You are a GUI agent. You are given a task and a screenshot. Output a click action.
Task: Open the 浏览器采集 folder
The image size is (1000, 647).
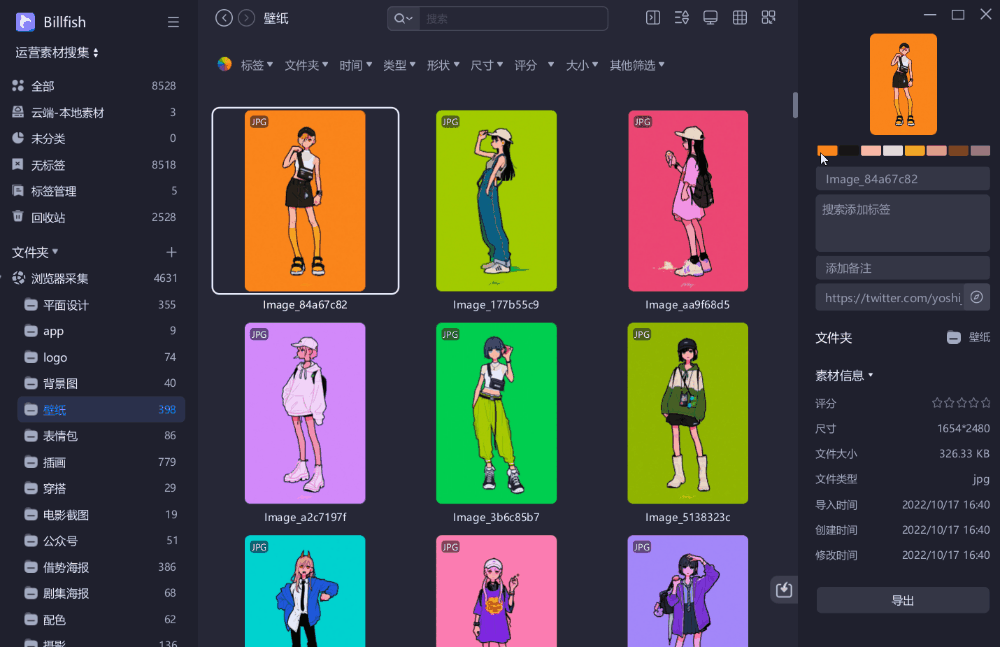pyautogui.click(x=96, y=278)
